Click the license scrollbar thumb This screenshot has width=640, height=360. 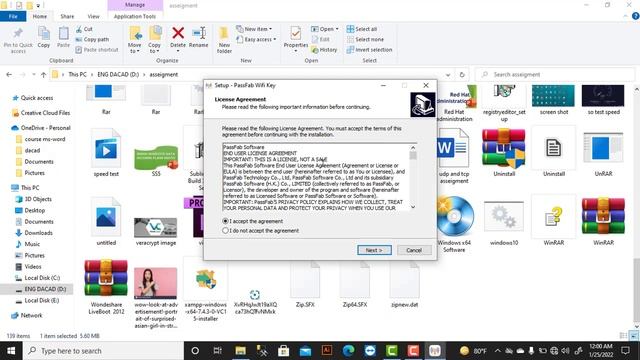point(413,156)
